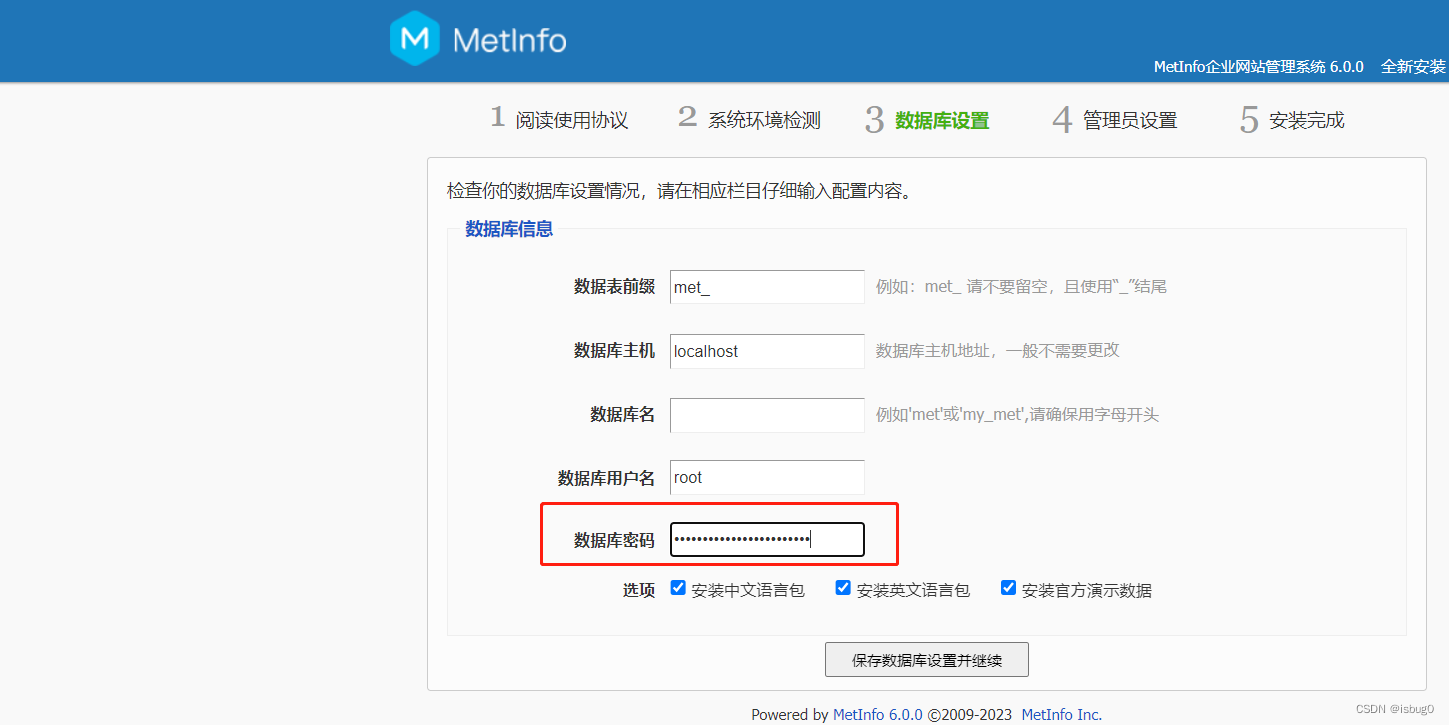Image resolution: width=1449 pixels, height=725 pixels.
Task: Open the MetInfo 6.0.0 footer link
Action: pyautogui.click(x=877, y=714)
